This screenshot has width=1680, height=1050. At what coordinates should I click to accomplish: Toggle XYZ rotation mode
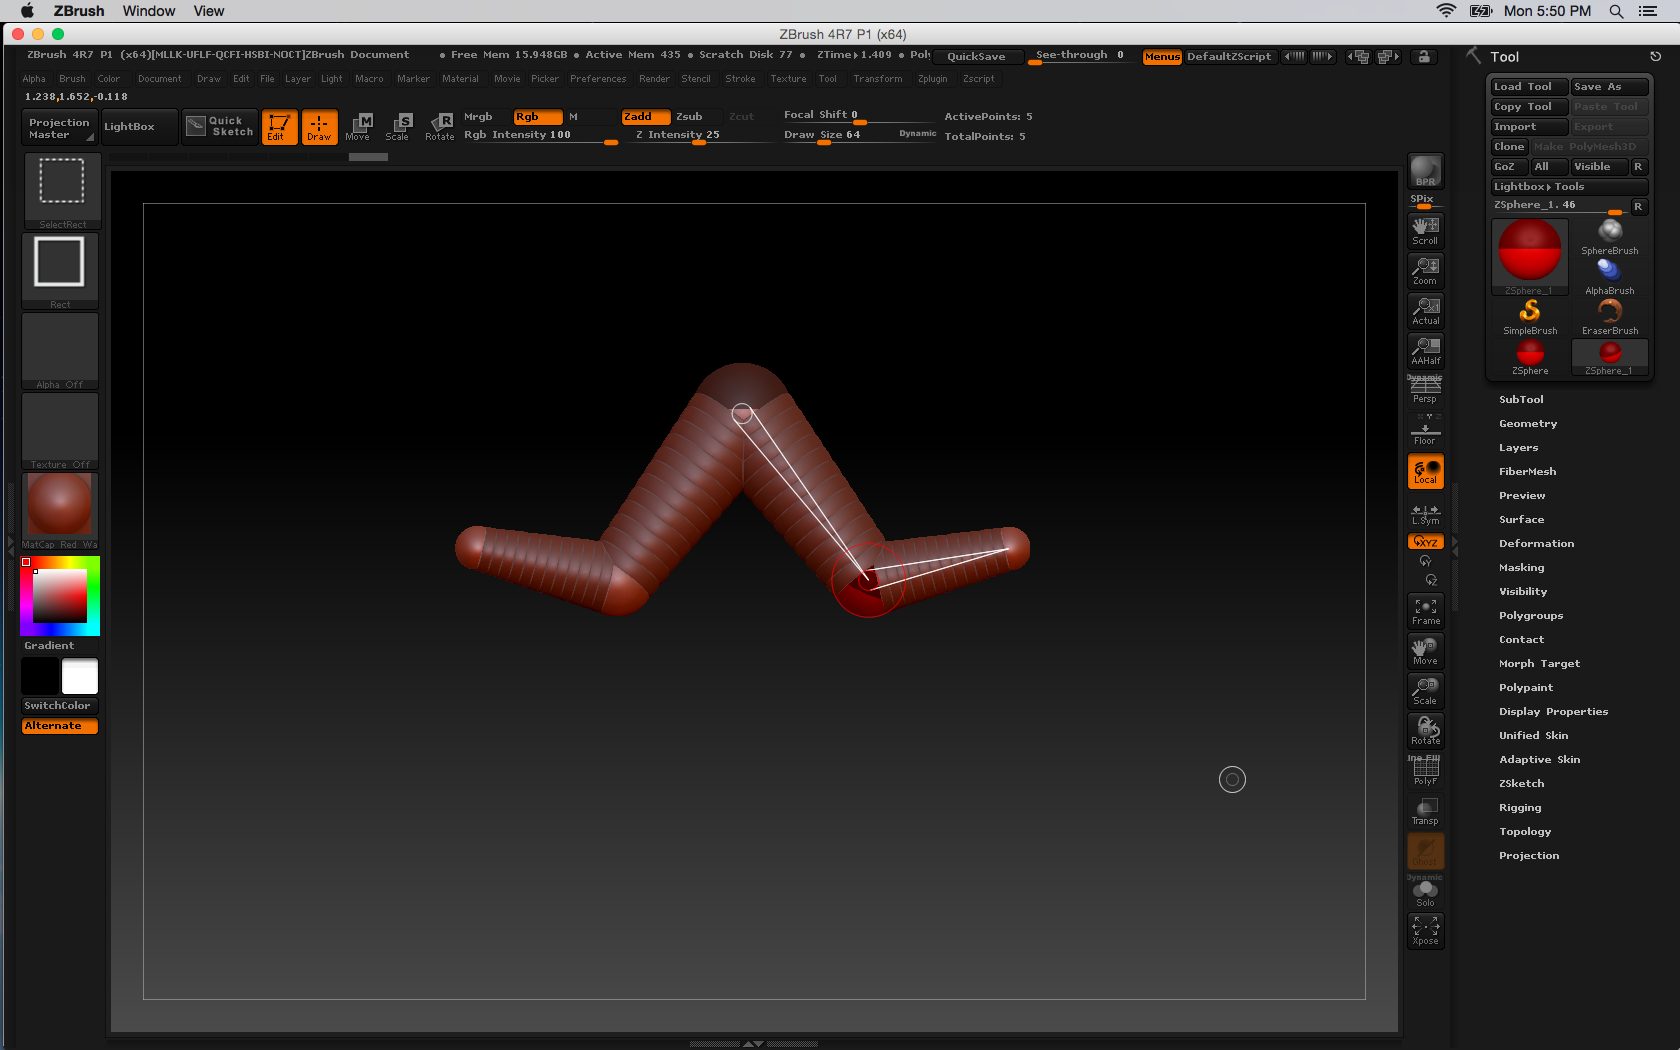(1425, 541)
